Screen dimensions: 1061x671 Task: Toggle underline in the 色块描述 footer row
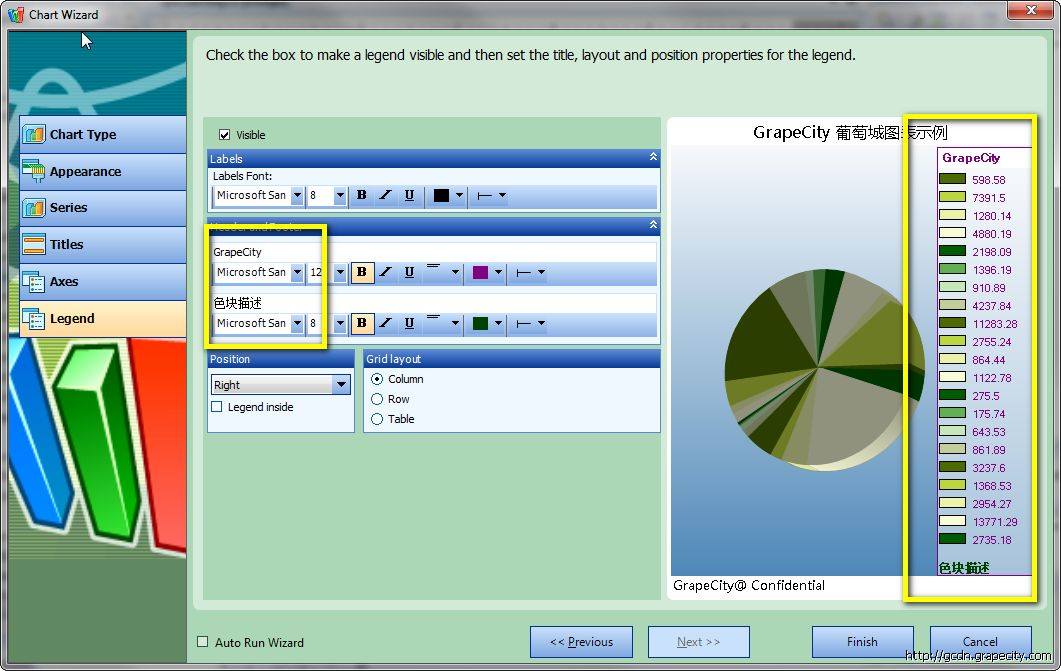409,323
